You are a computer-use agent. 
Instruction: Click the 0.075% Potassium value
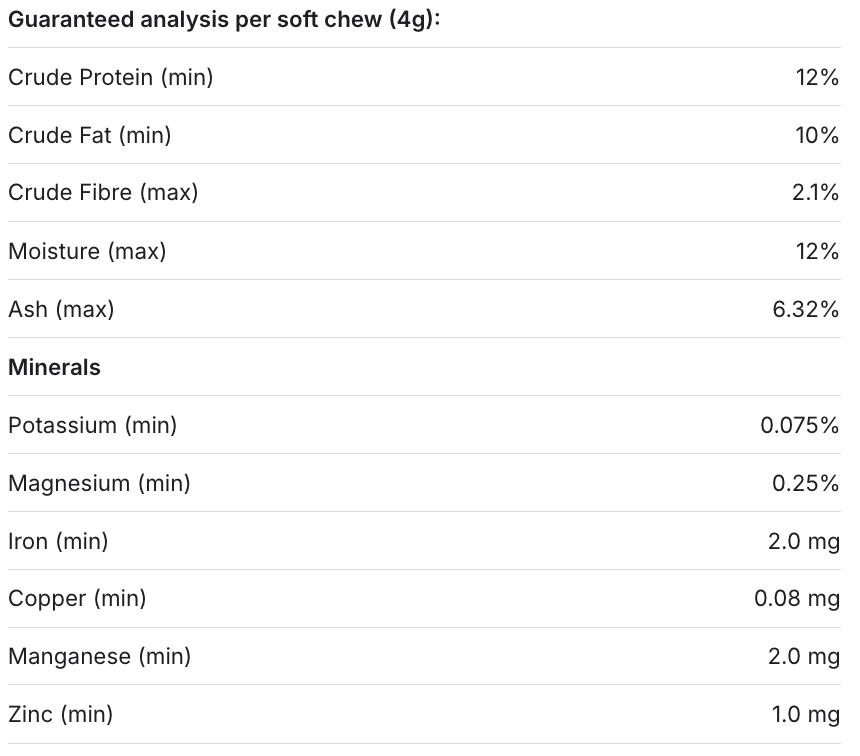[x=799, y=425]
